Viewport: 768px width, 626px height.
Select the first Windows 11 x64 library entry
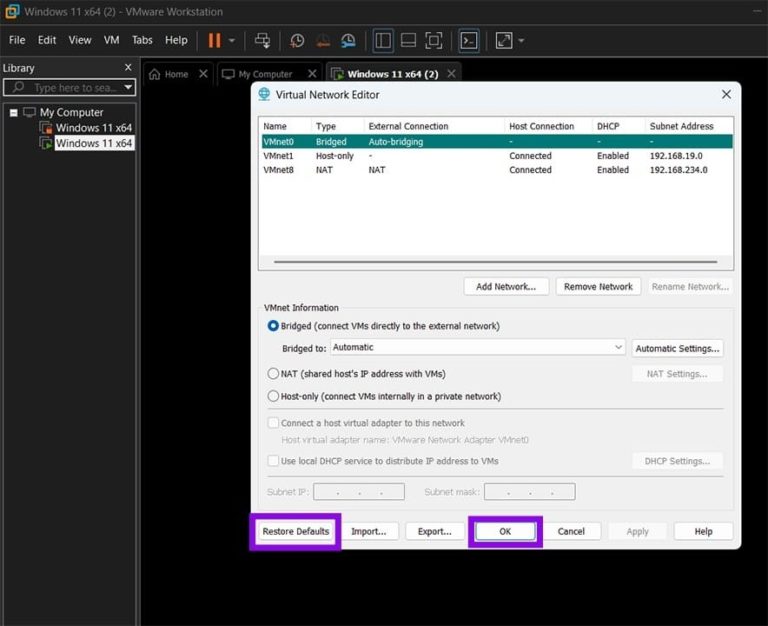pos(94,128)
